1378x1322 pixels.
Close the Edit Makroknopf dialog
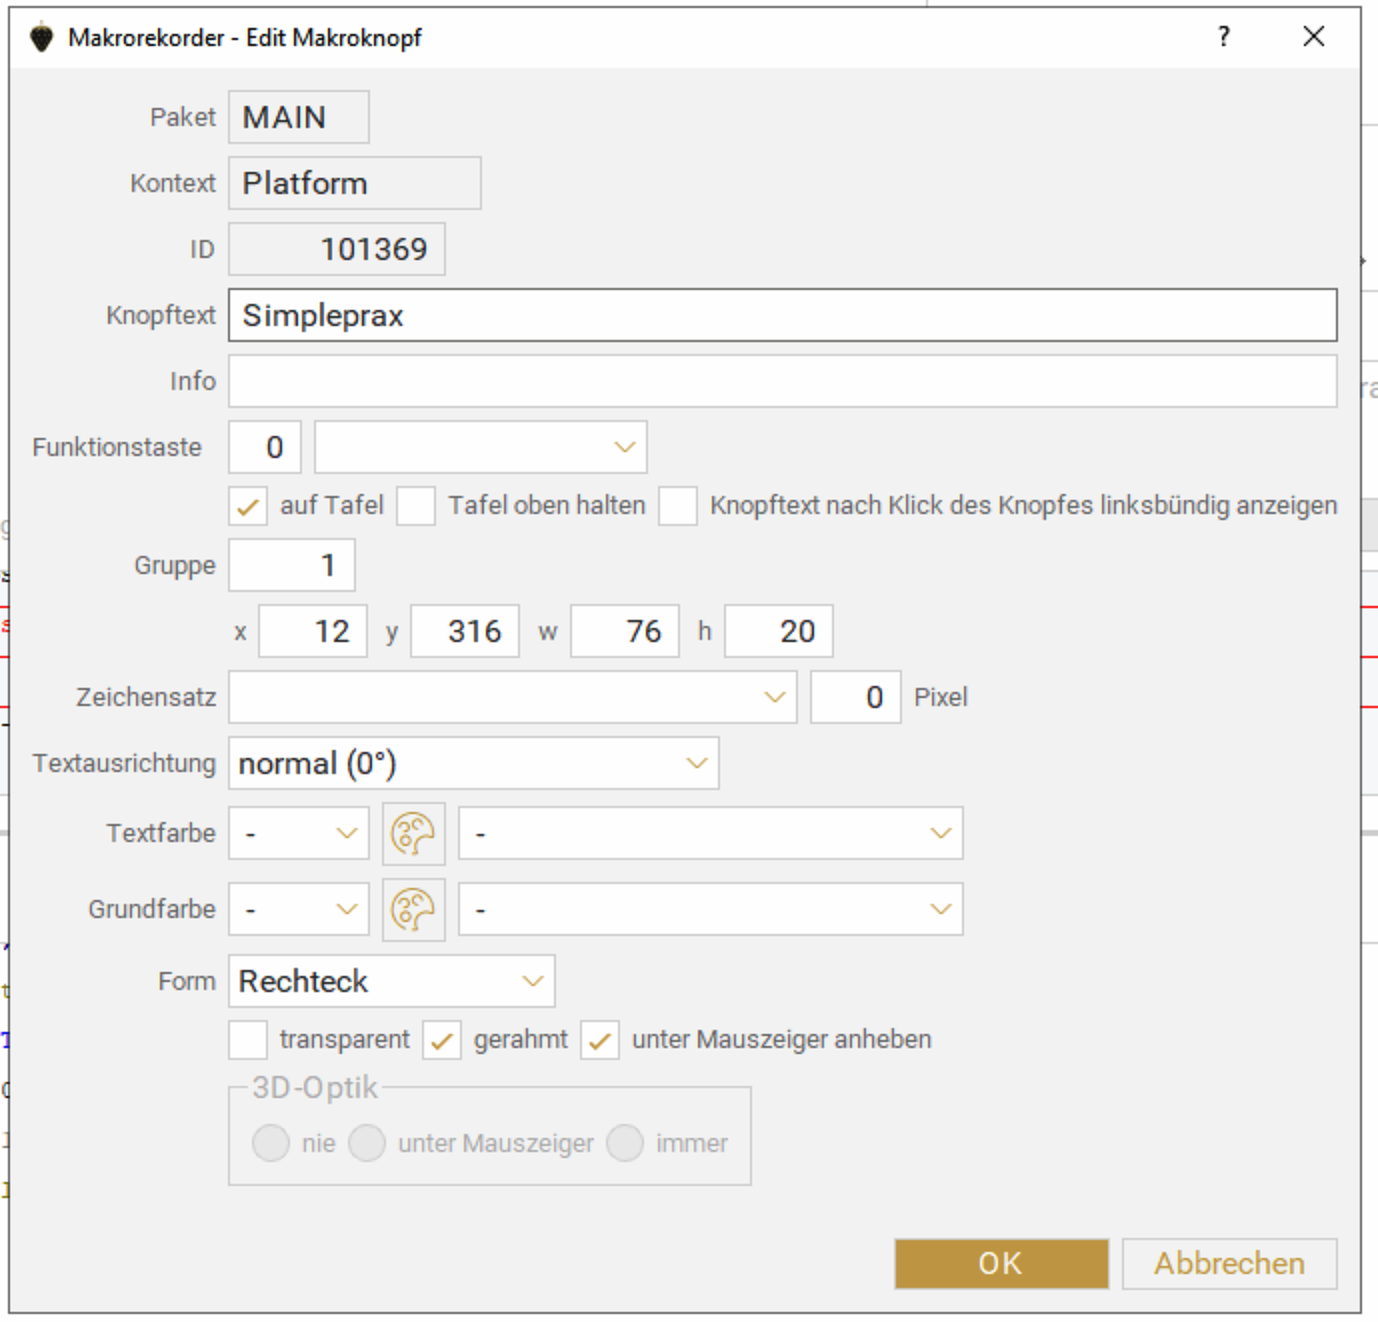(x=1313, y=37)
